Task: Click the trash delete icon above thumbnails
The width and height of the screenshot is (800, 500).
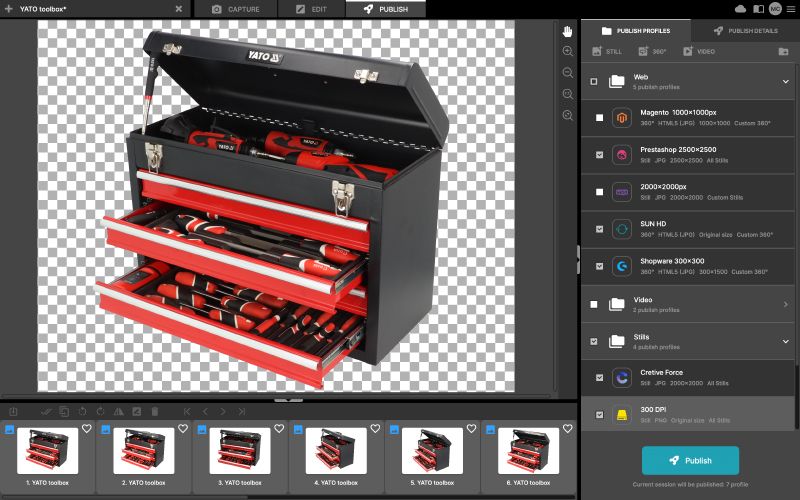Action: (x=154, y=411)
